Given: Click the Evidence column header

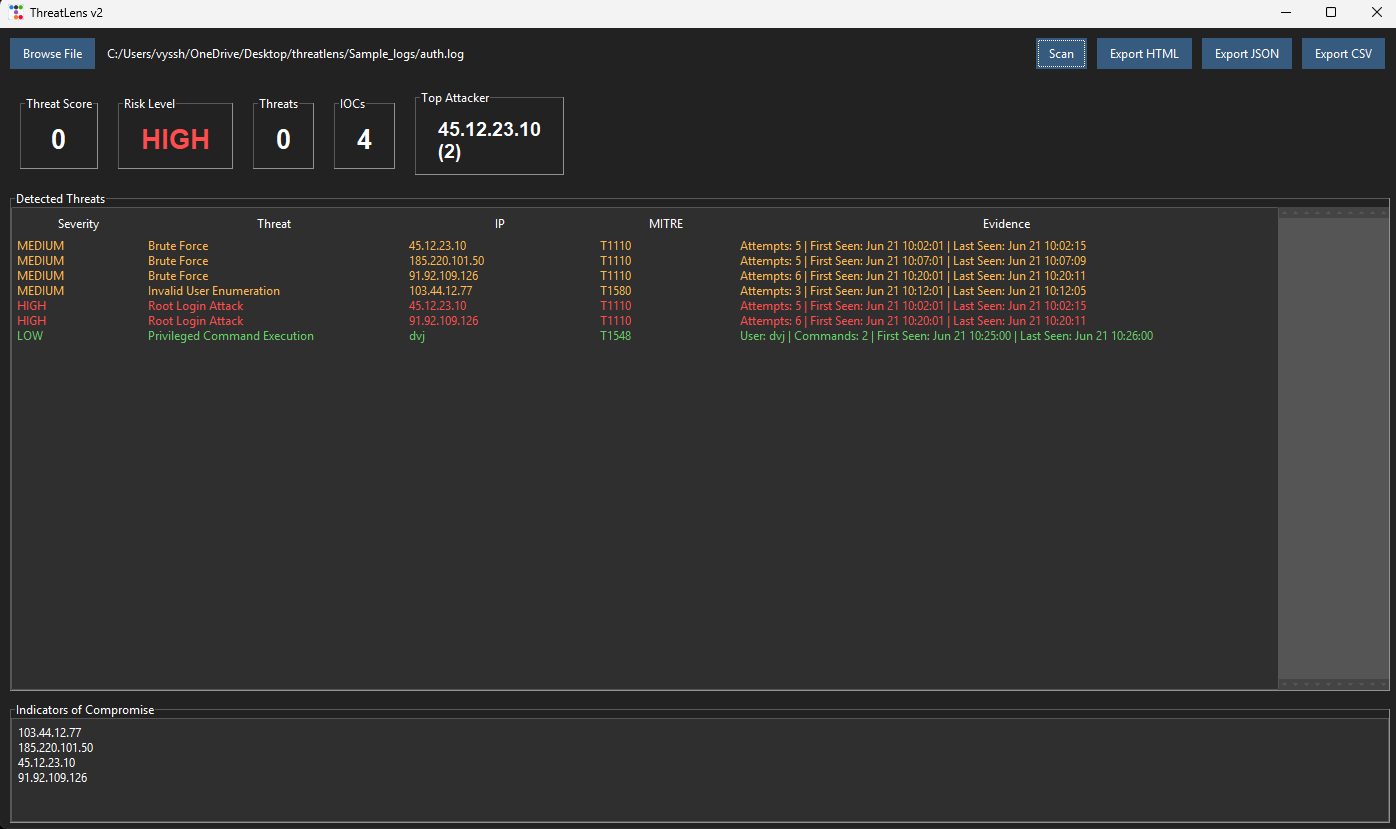Looking at the screenshot, I should 1006,224.
